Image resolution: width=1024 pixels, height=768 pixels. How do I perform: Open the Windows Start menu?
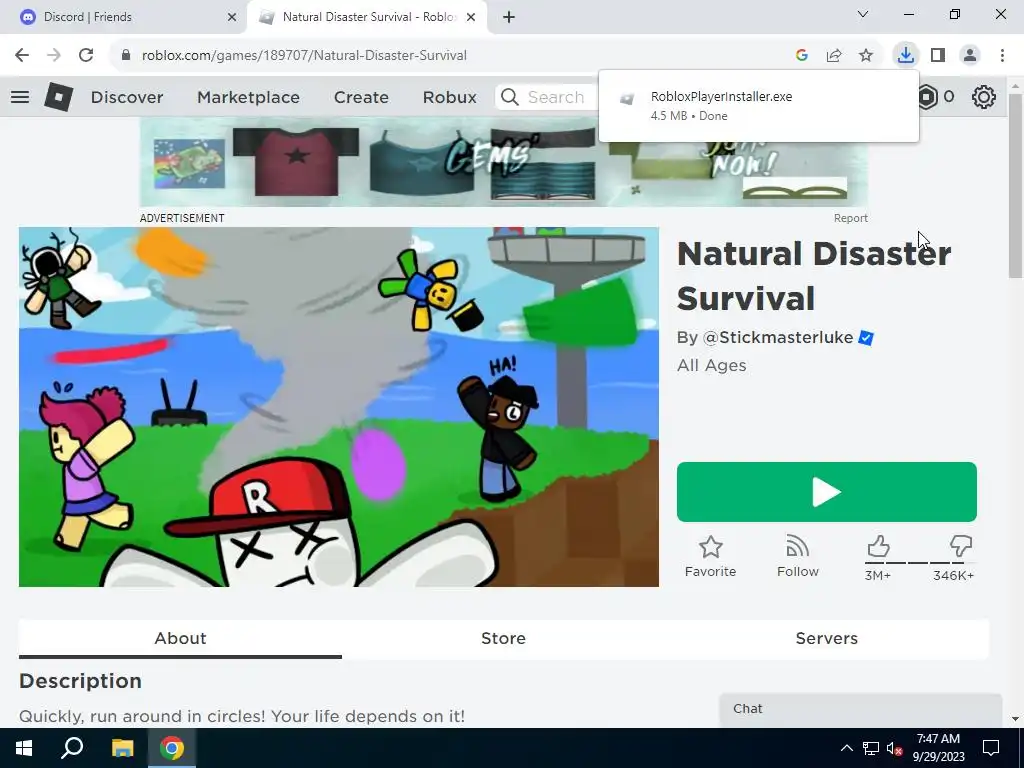pos(24,748)
